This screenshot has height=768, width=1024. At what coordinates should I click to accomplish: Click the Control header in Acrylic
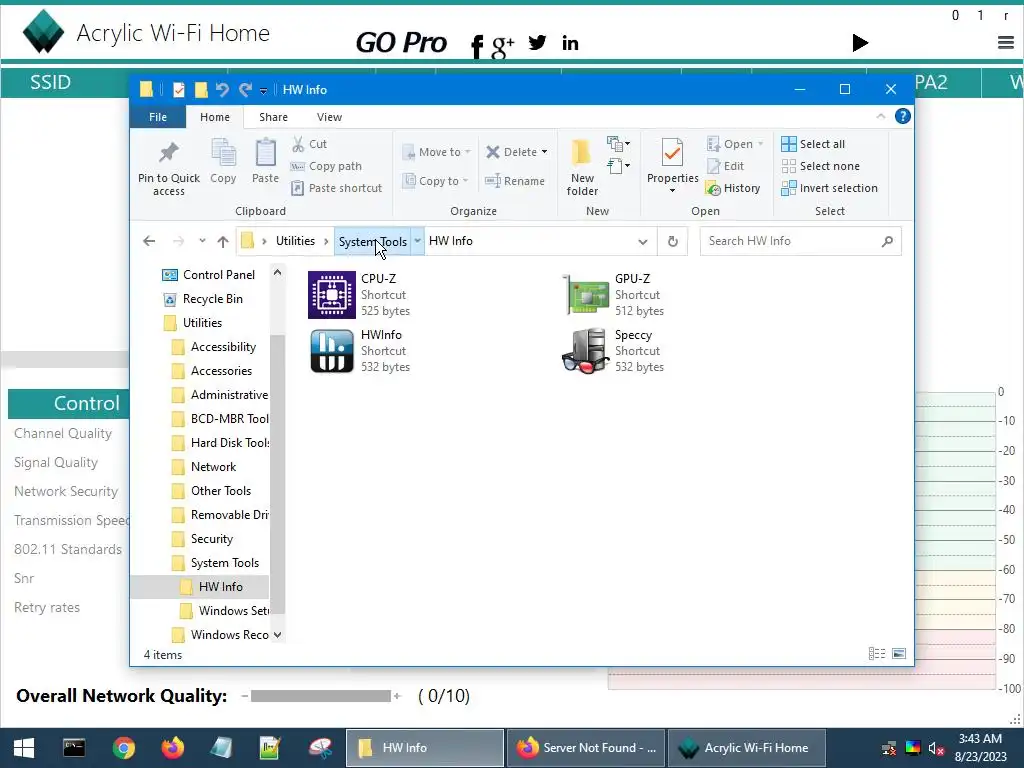(69, 403)
